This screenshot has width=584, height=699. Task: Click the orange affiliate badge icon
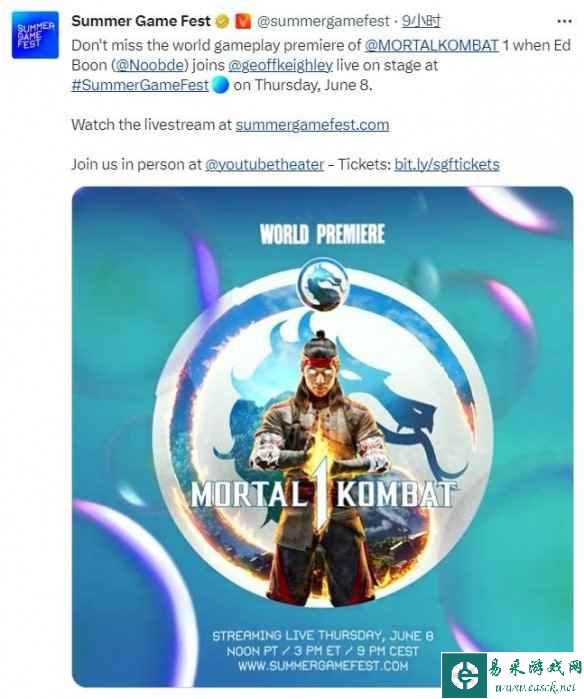[x=243, y=21]
